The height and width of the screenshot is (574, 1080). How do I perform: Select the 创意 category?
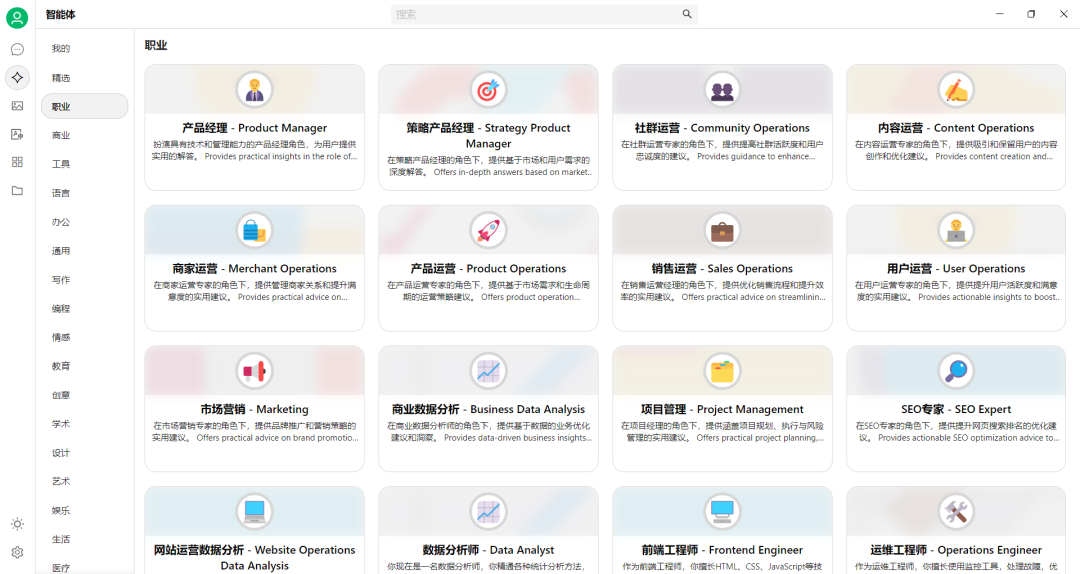coord(84,395)
